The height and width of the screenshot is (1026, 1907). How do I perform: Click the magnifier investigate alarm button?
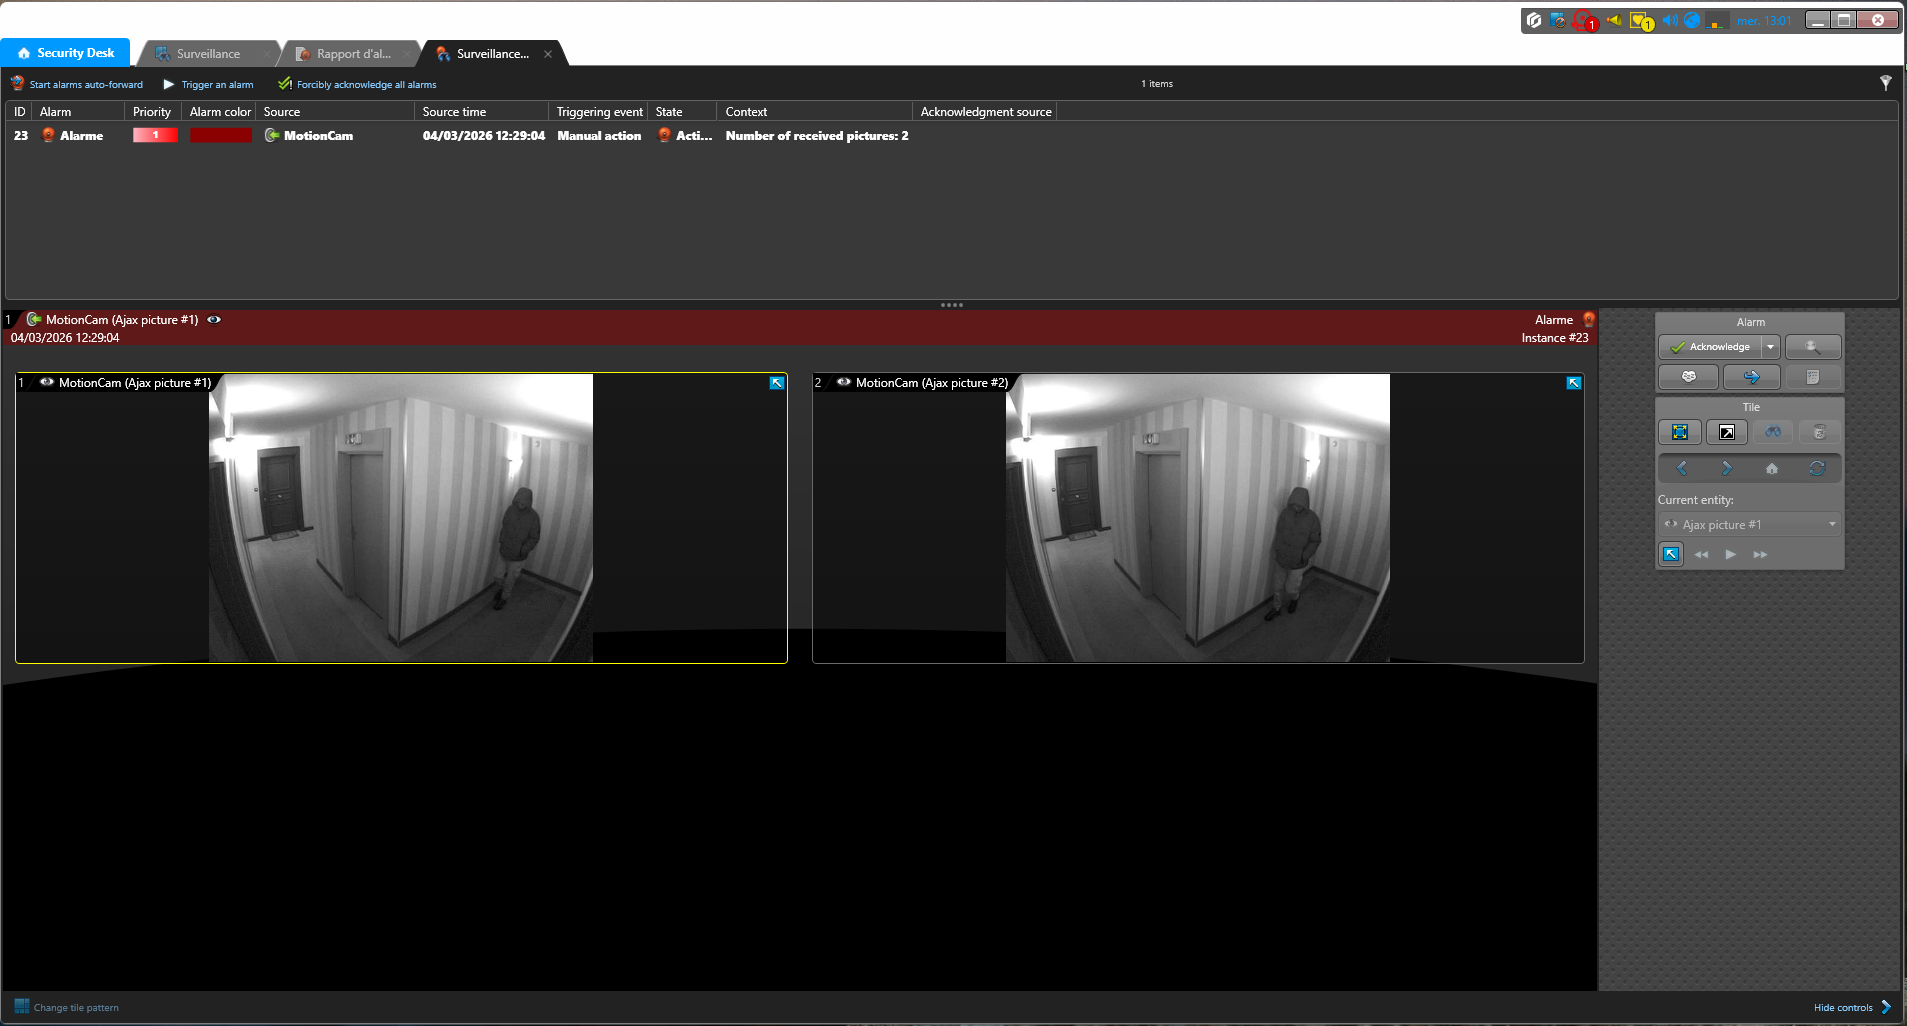click(1812, 347)
